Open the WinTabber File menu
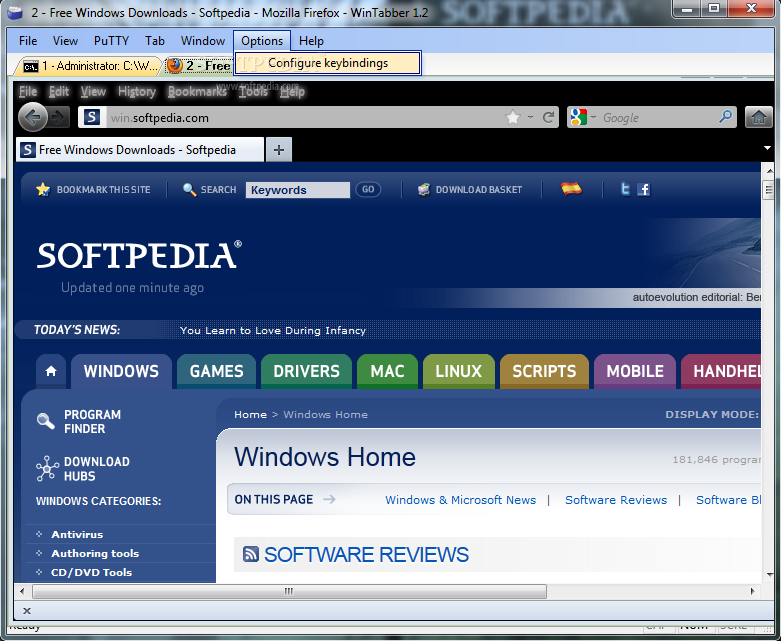Screen dimensions: 781x641 click(x=28, y=41)
